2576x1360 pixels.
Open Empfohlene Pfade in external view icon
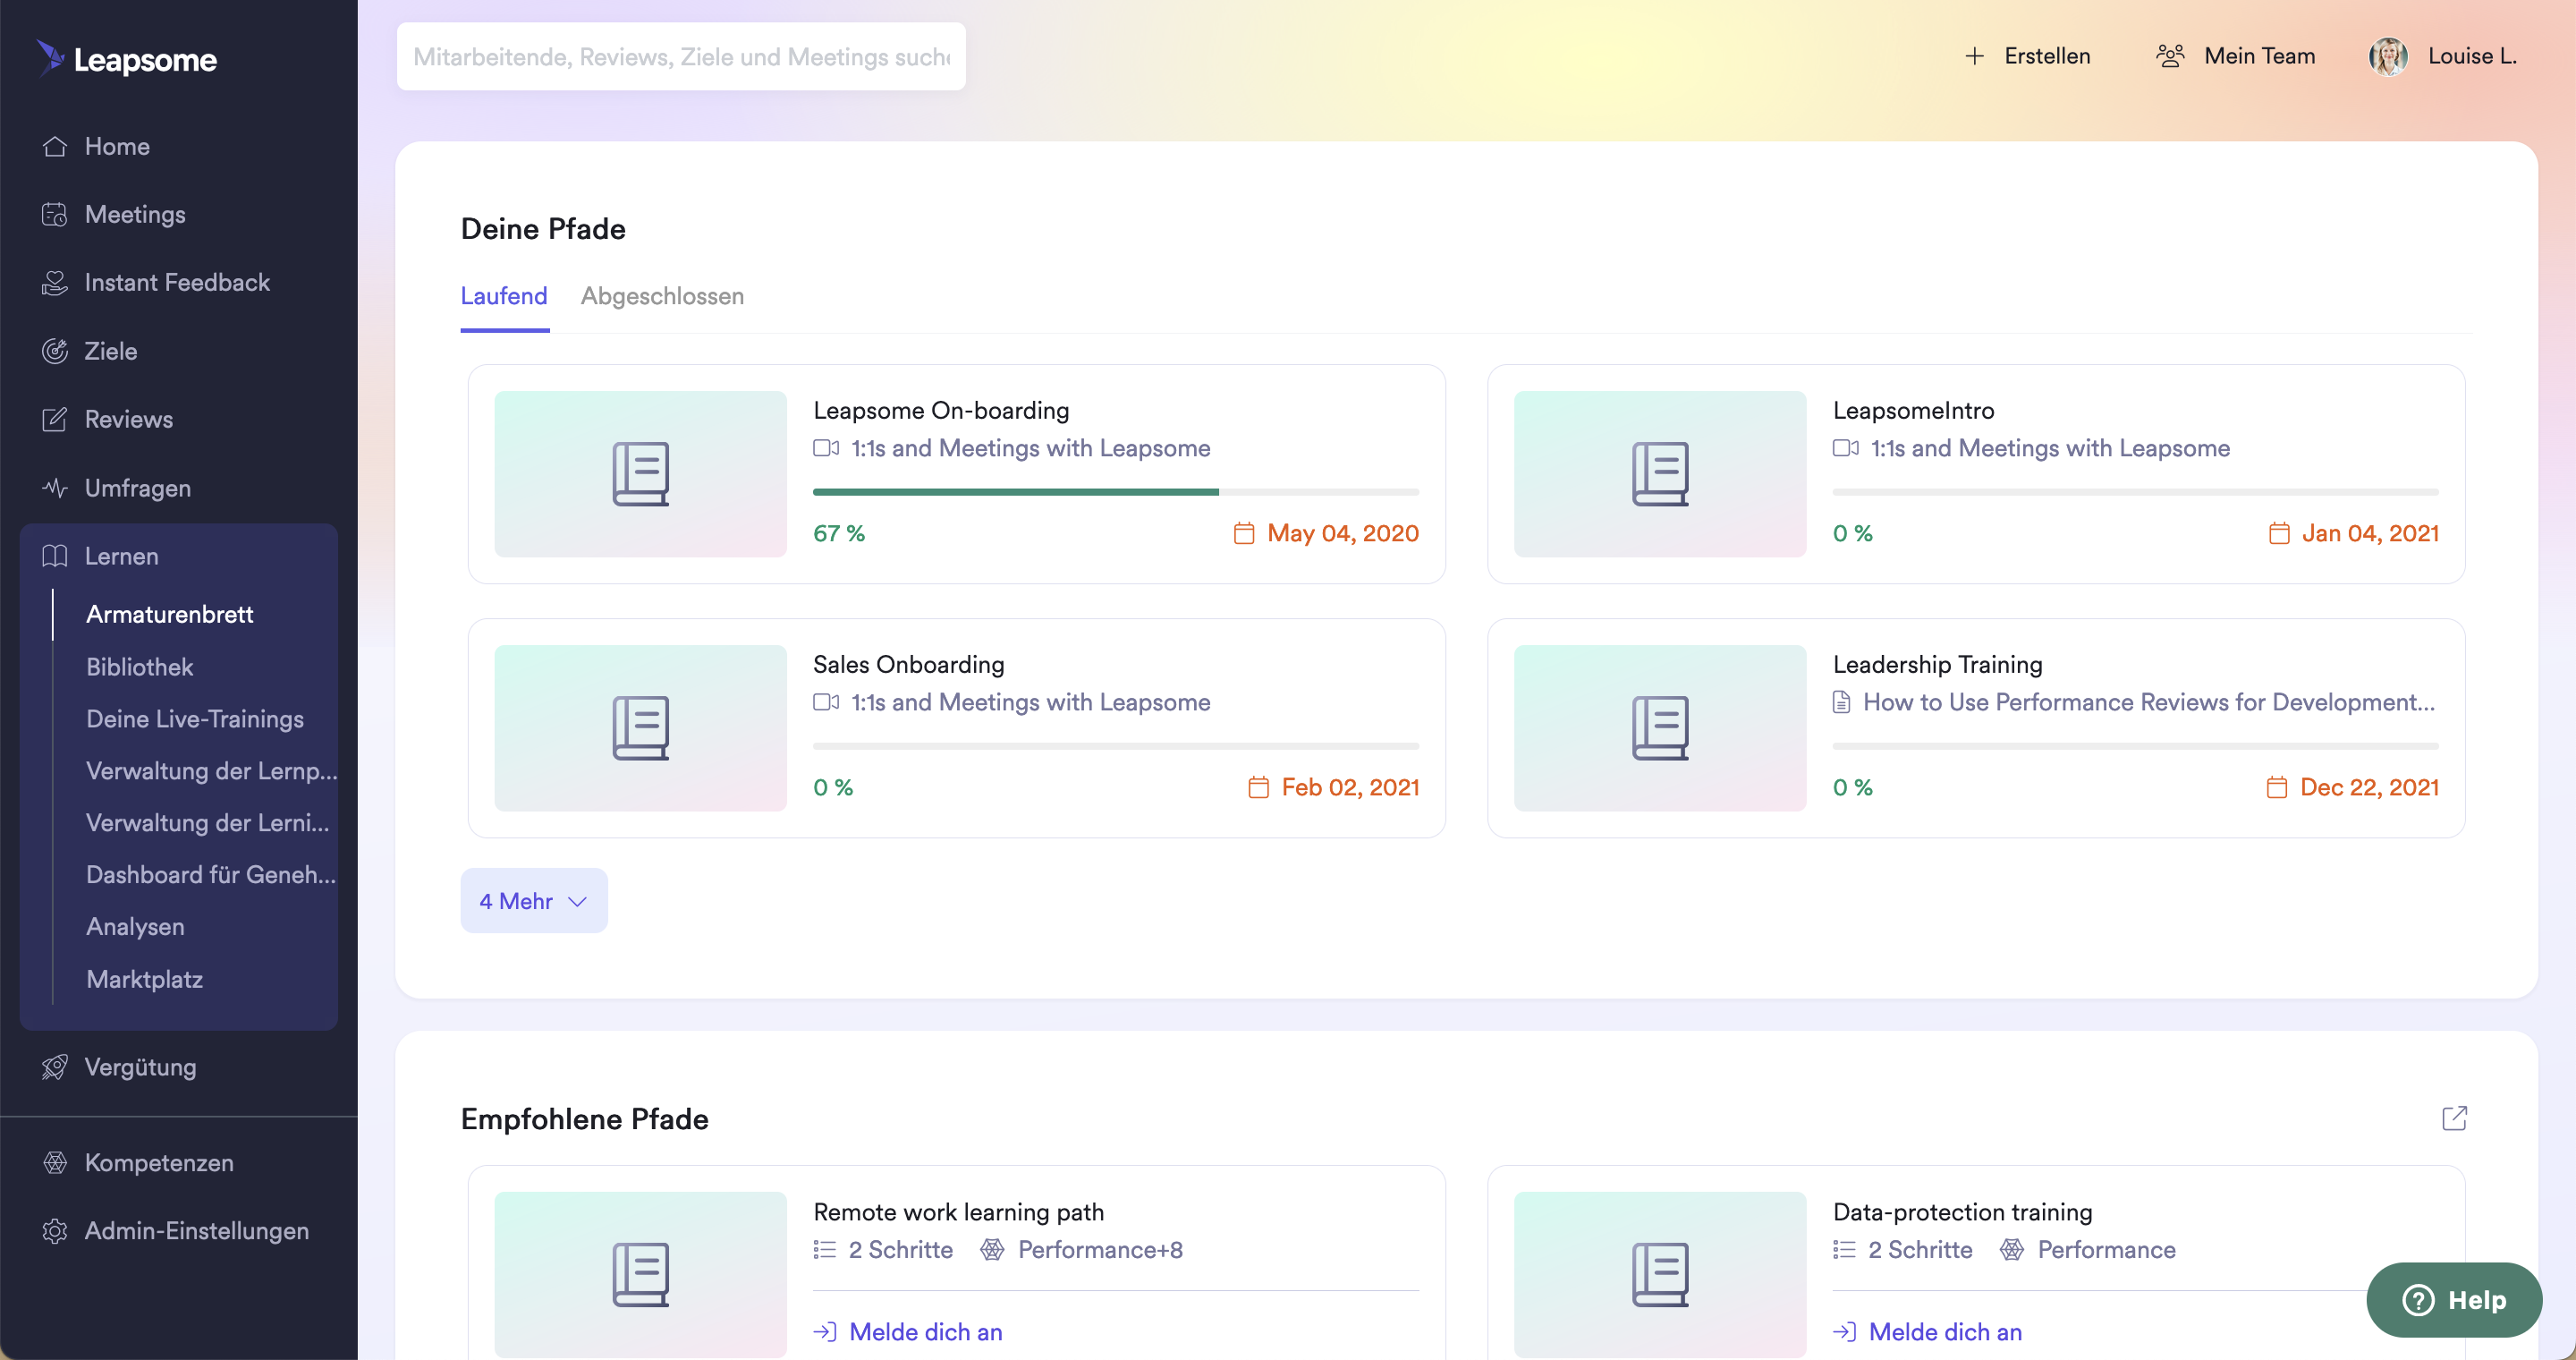[x=2455, y=1118]
